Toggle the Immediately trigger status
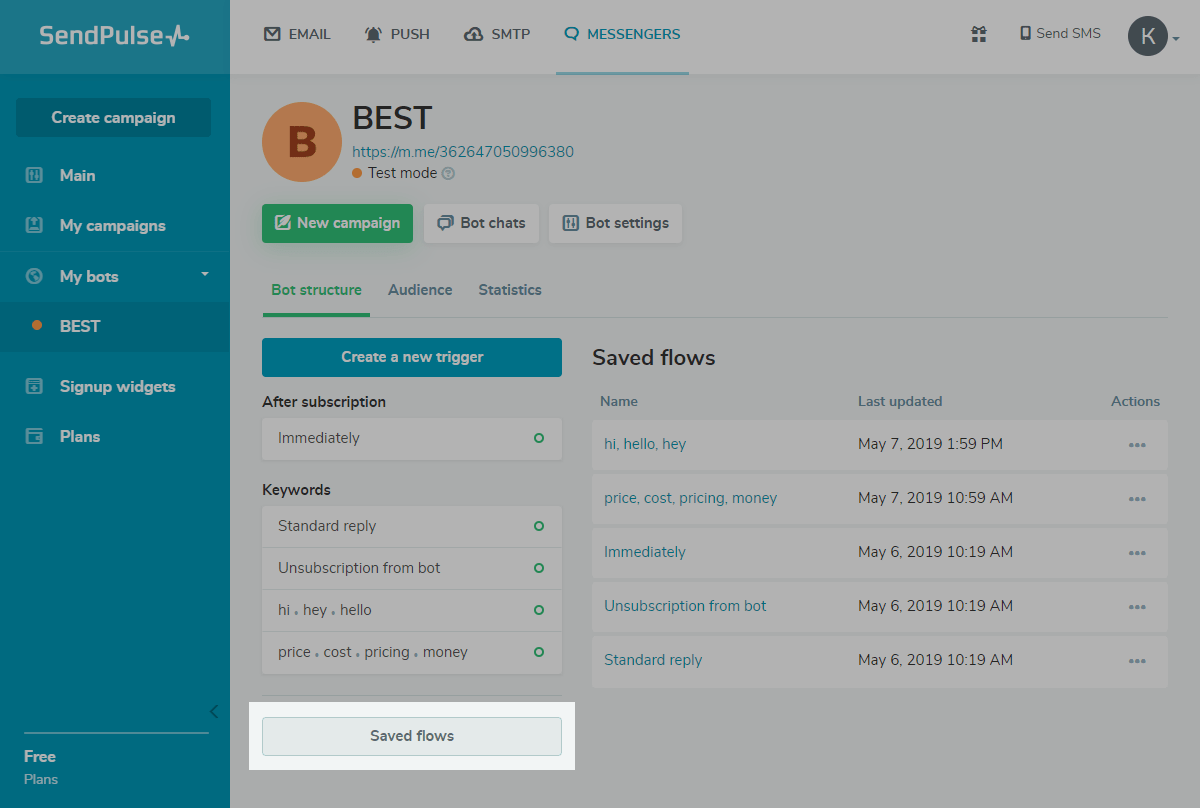Viewport: 1200px width, 808px height. [539, 438]
